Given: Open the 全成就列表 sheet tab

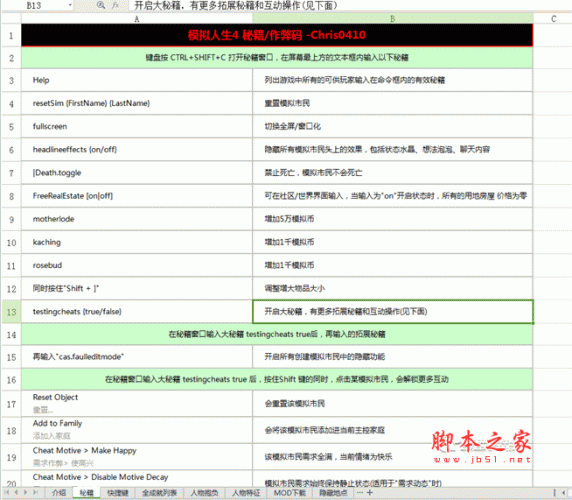Looking at the screenshot, I should pos(159,493).
